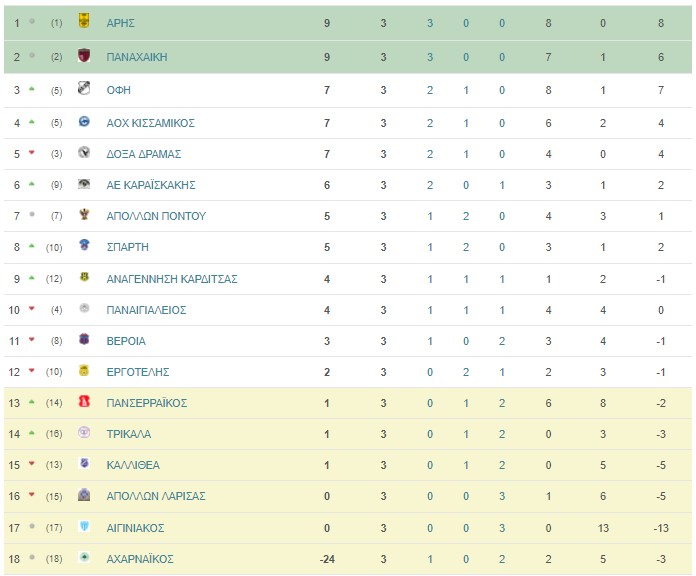Click the ΠΑΝΑΧΑΙΚΗ team crest icon

point(84,55)
